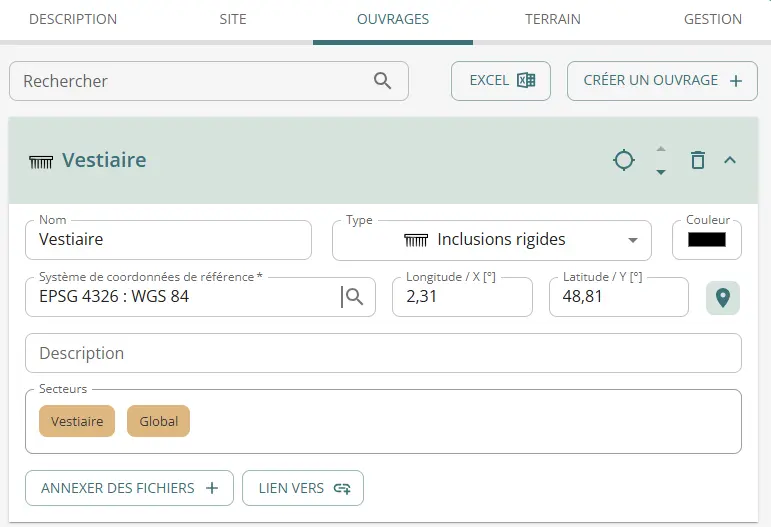
Task: Switch to the TERRAIN tab
Action: tap(553, 19)
